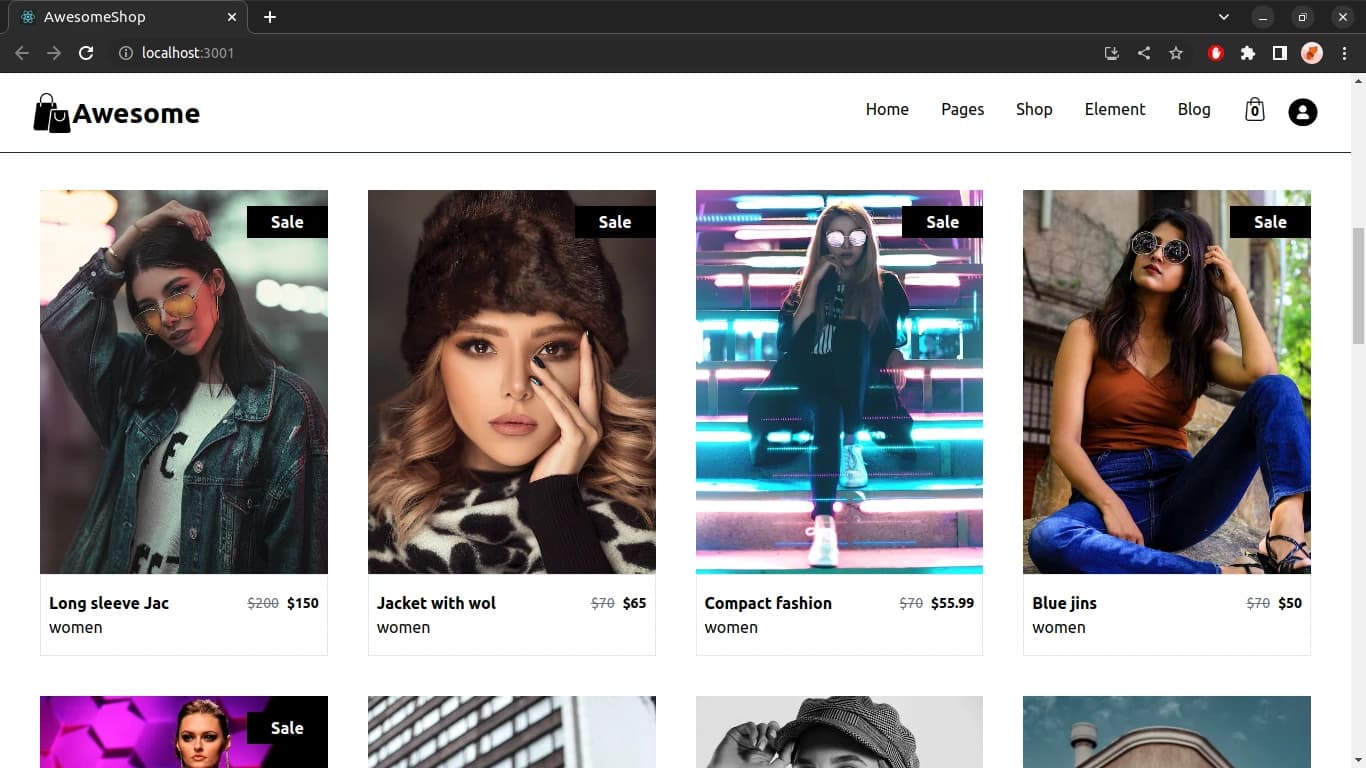Open the Chrome three-dot menu
Viewport: 1366px width, 768px height.
(x=1344, y=53)
